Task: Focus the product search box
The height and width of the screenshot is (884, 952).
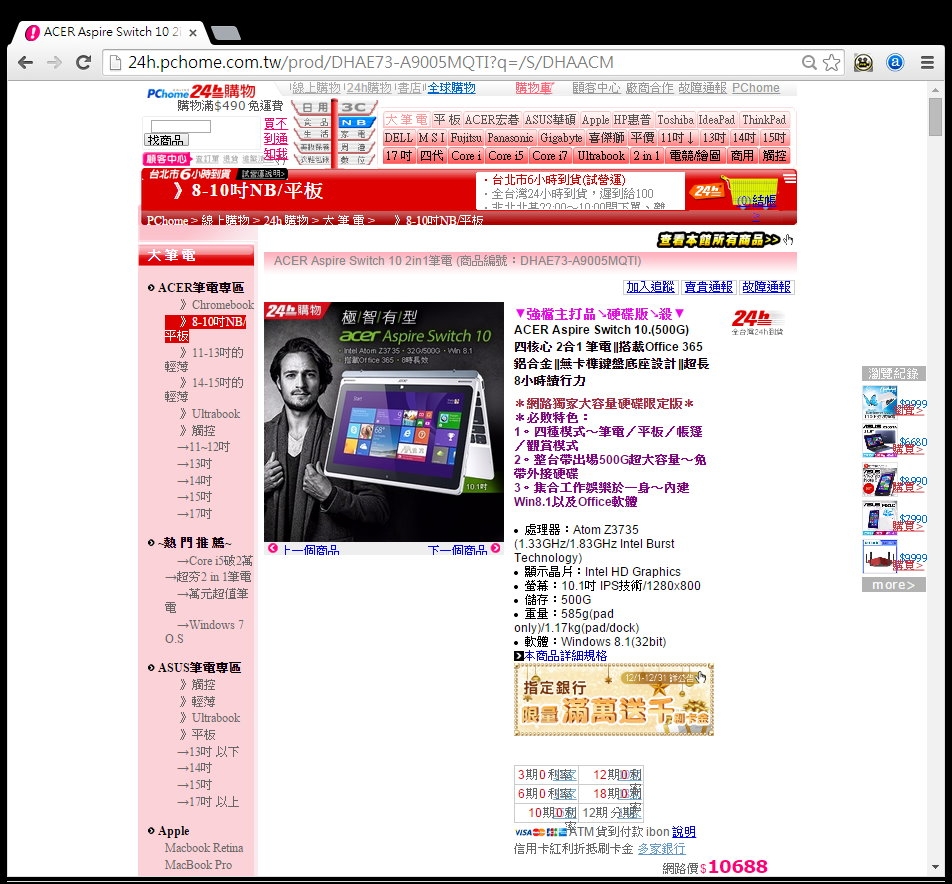Action: 181,126
